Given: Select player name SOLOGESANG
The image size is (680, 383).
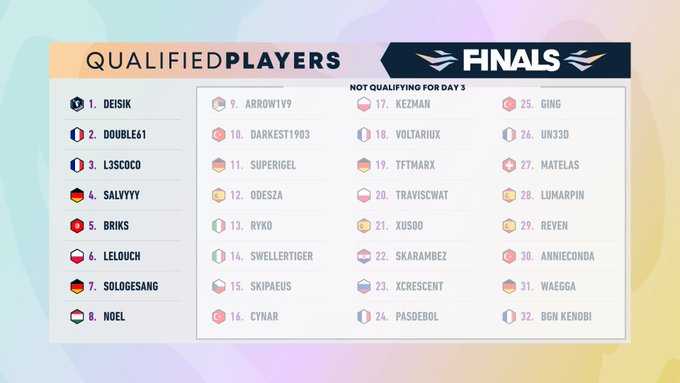Looking at the screenshot, I should [131, 286].
